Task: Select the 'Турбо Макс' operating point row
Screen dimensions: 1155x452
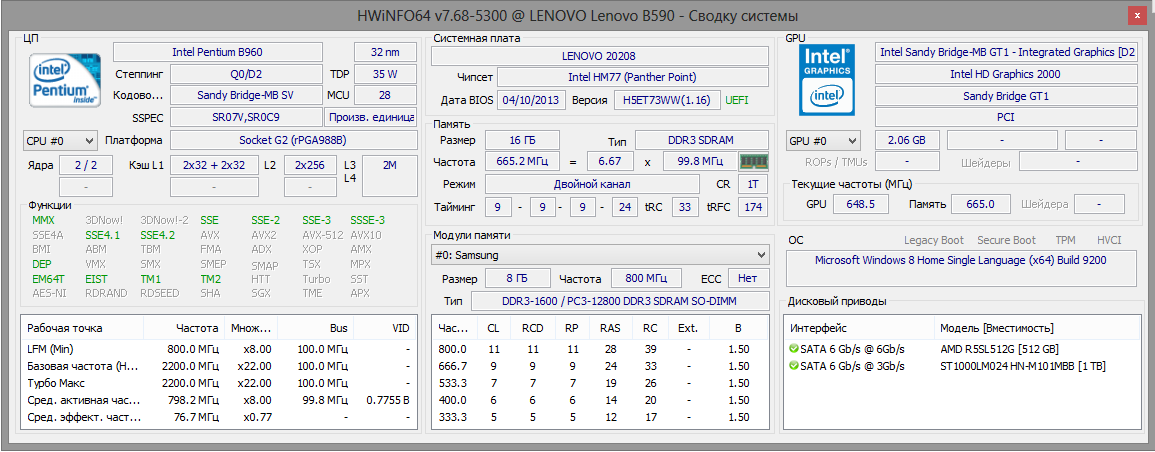Action: point(218,383)
